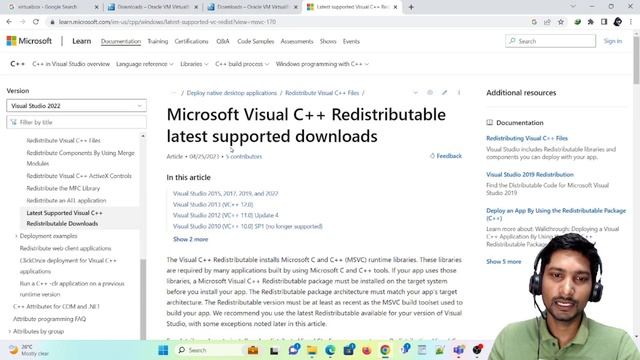Expand Windows programming with C++ dropdown
This screenshot has width=640, height=360.
(x=322, y=64)
